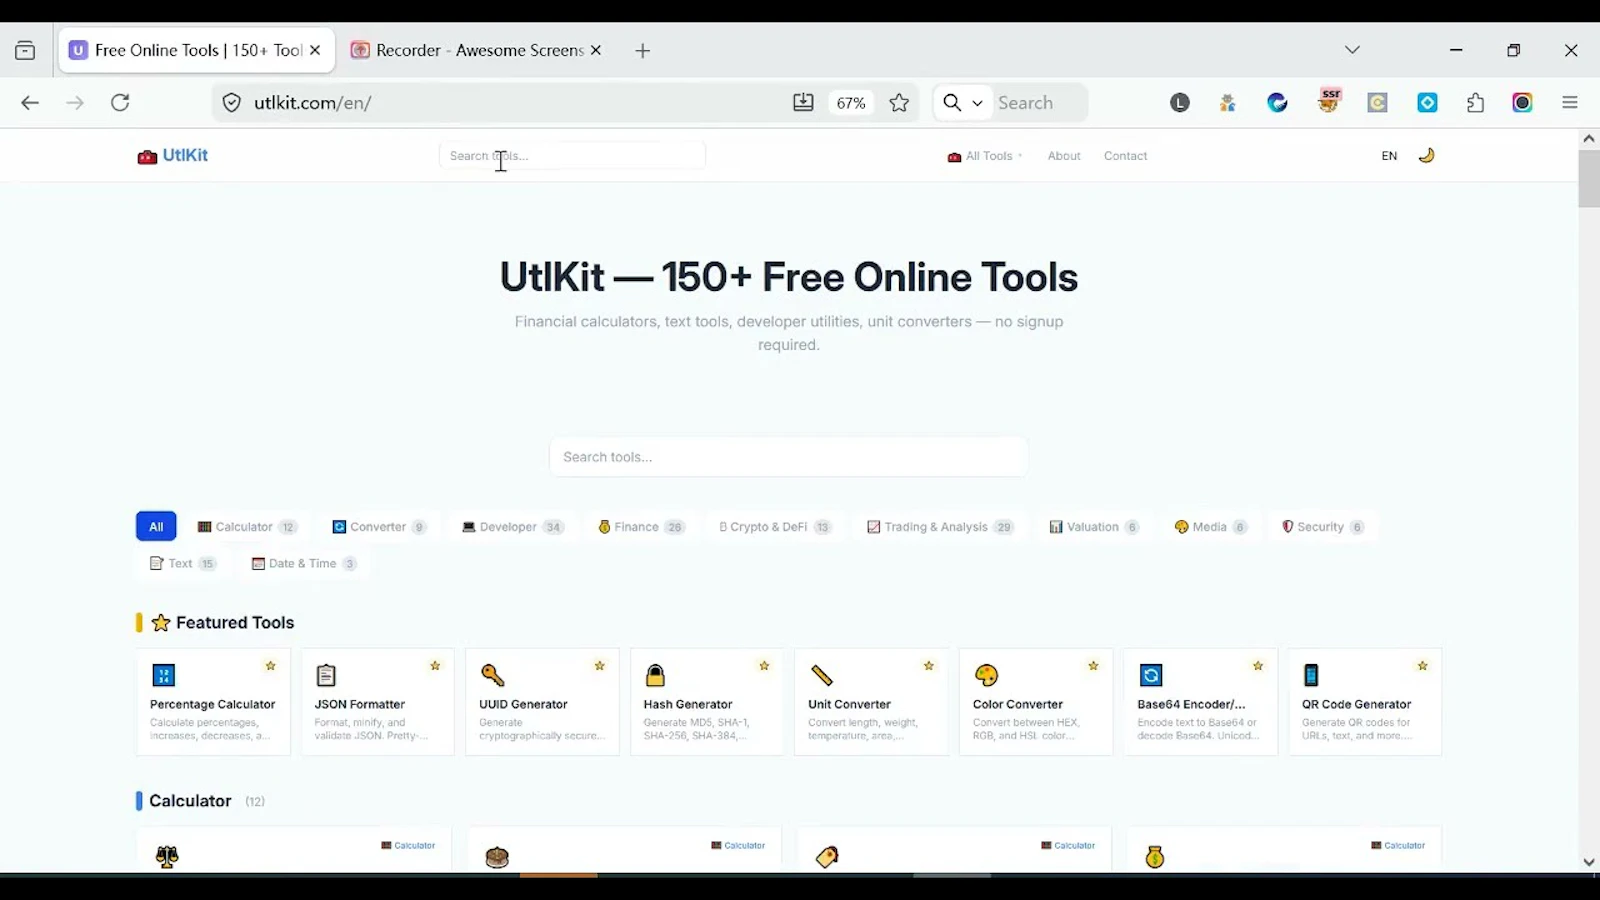Open the All Tools dropdown menu
Viewport: 1600px width, 900px height.
point(985,156)
